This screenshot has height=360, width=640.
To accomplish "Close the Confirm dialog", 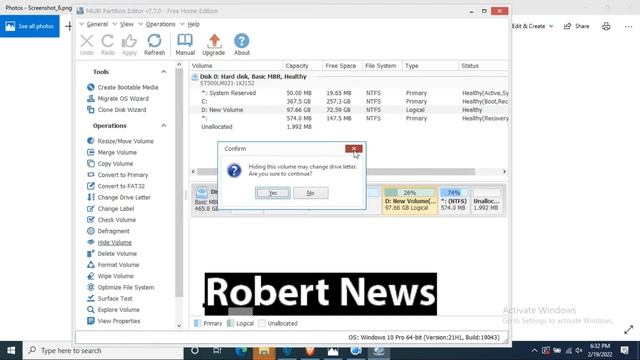I will pyautogui.click(x=353, y=149).
